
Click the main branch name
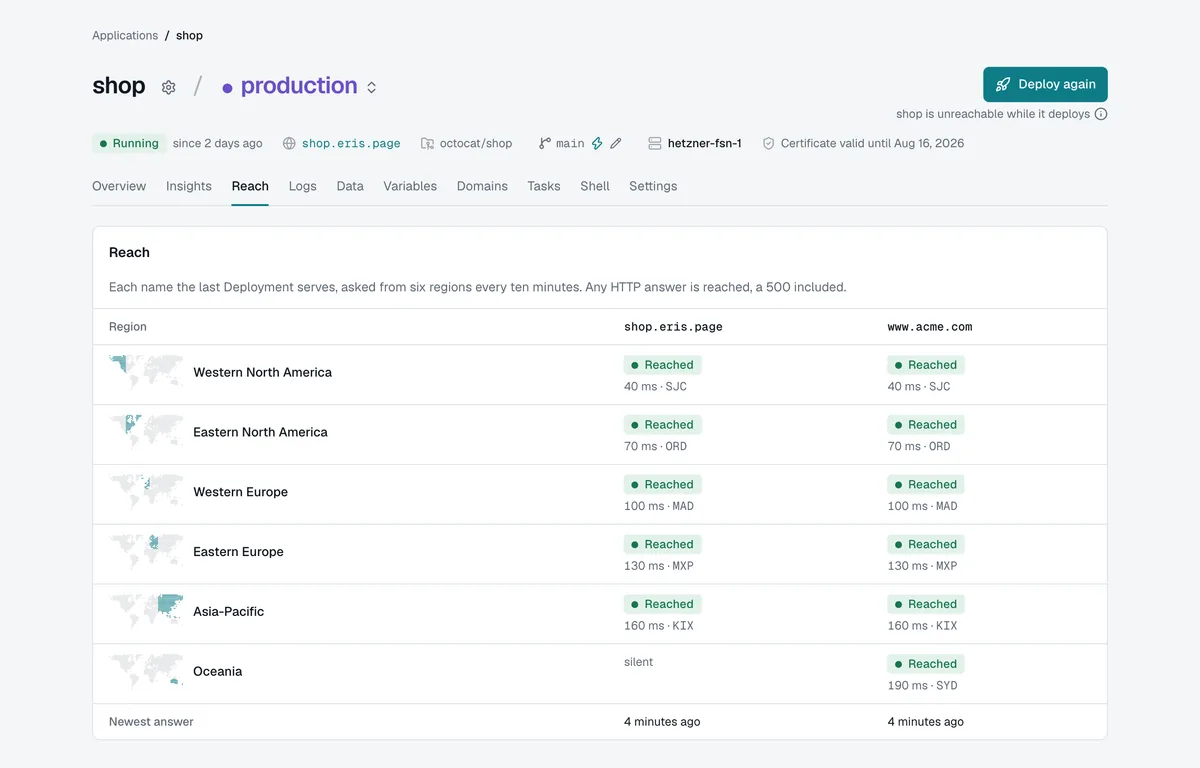point(570,143)
